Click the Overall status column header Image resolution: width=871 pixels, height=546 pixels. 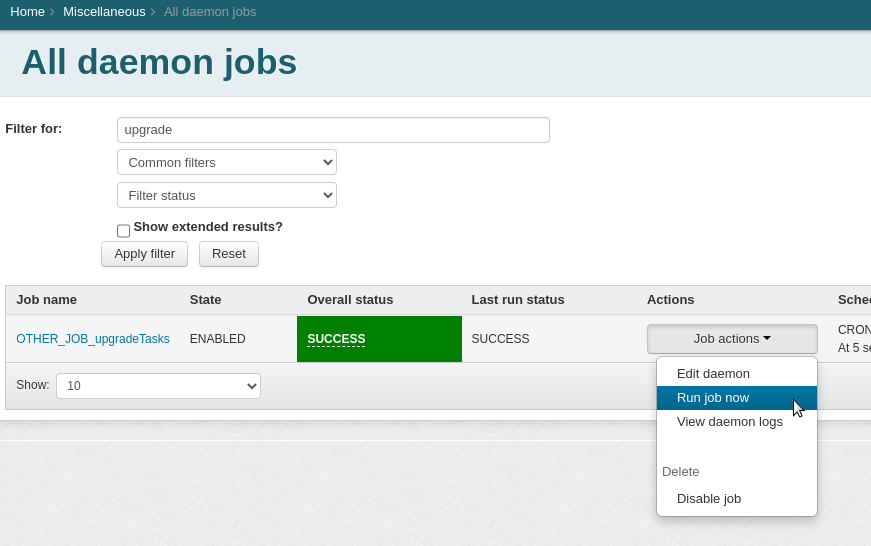tap(350, 299)
